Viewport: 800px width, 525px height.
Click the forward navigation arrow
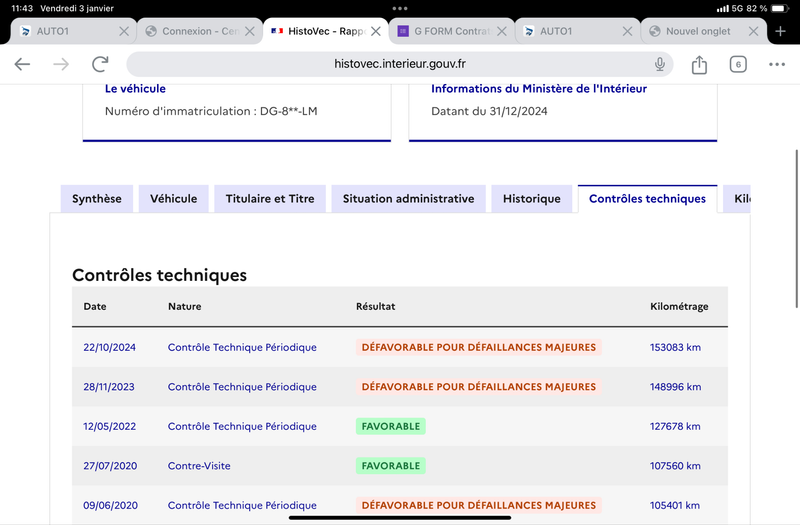61,64
